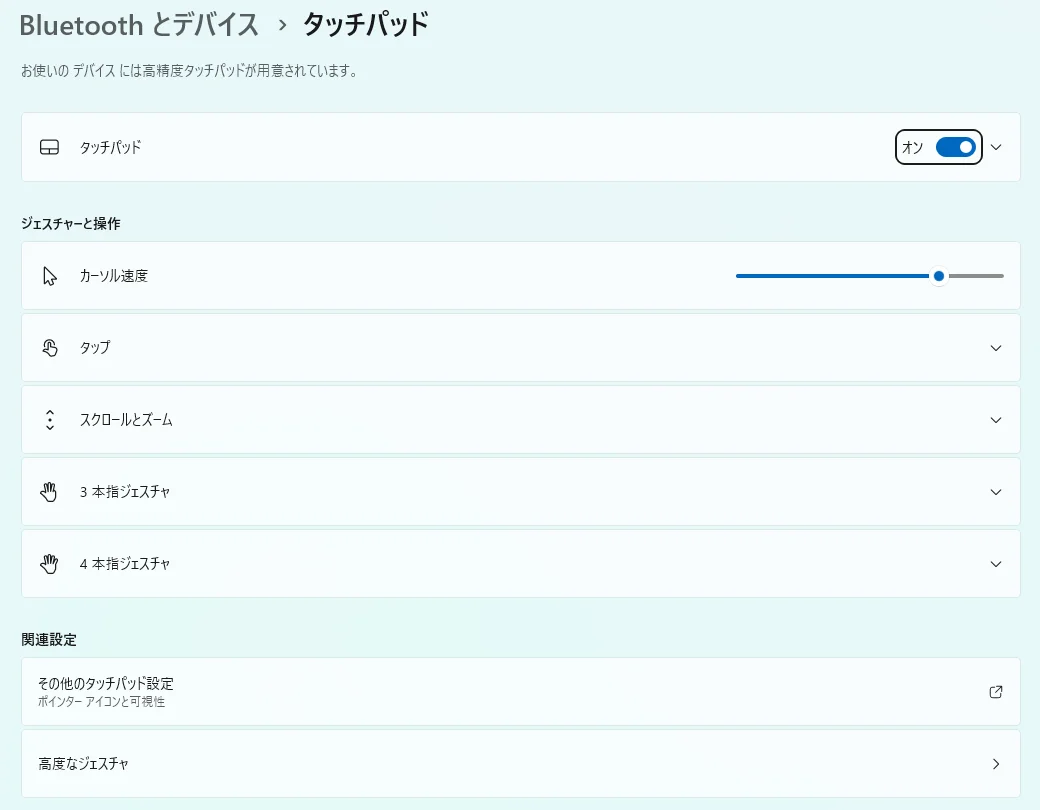
Task: Click the ジェスチャーと操作 section heading
Action: [x=70, y=224]
